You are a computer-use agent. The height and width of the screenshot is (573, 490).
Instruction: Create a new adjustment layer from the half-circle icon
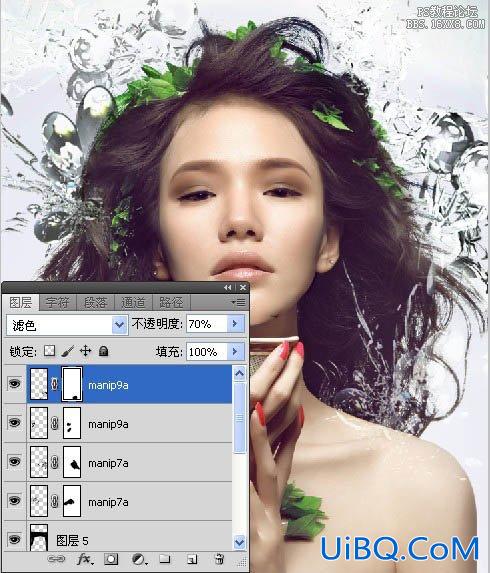138,559
